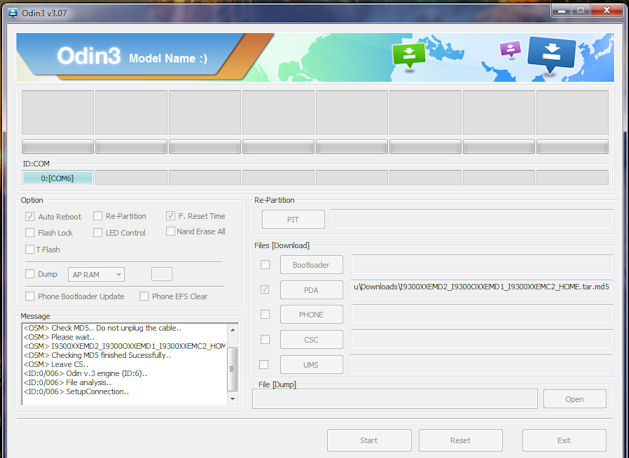The width and height of the screenshot is (629, 458).
Task: Click the PIT button
Action: click(293, 219)
